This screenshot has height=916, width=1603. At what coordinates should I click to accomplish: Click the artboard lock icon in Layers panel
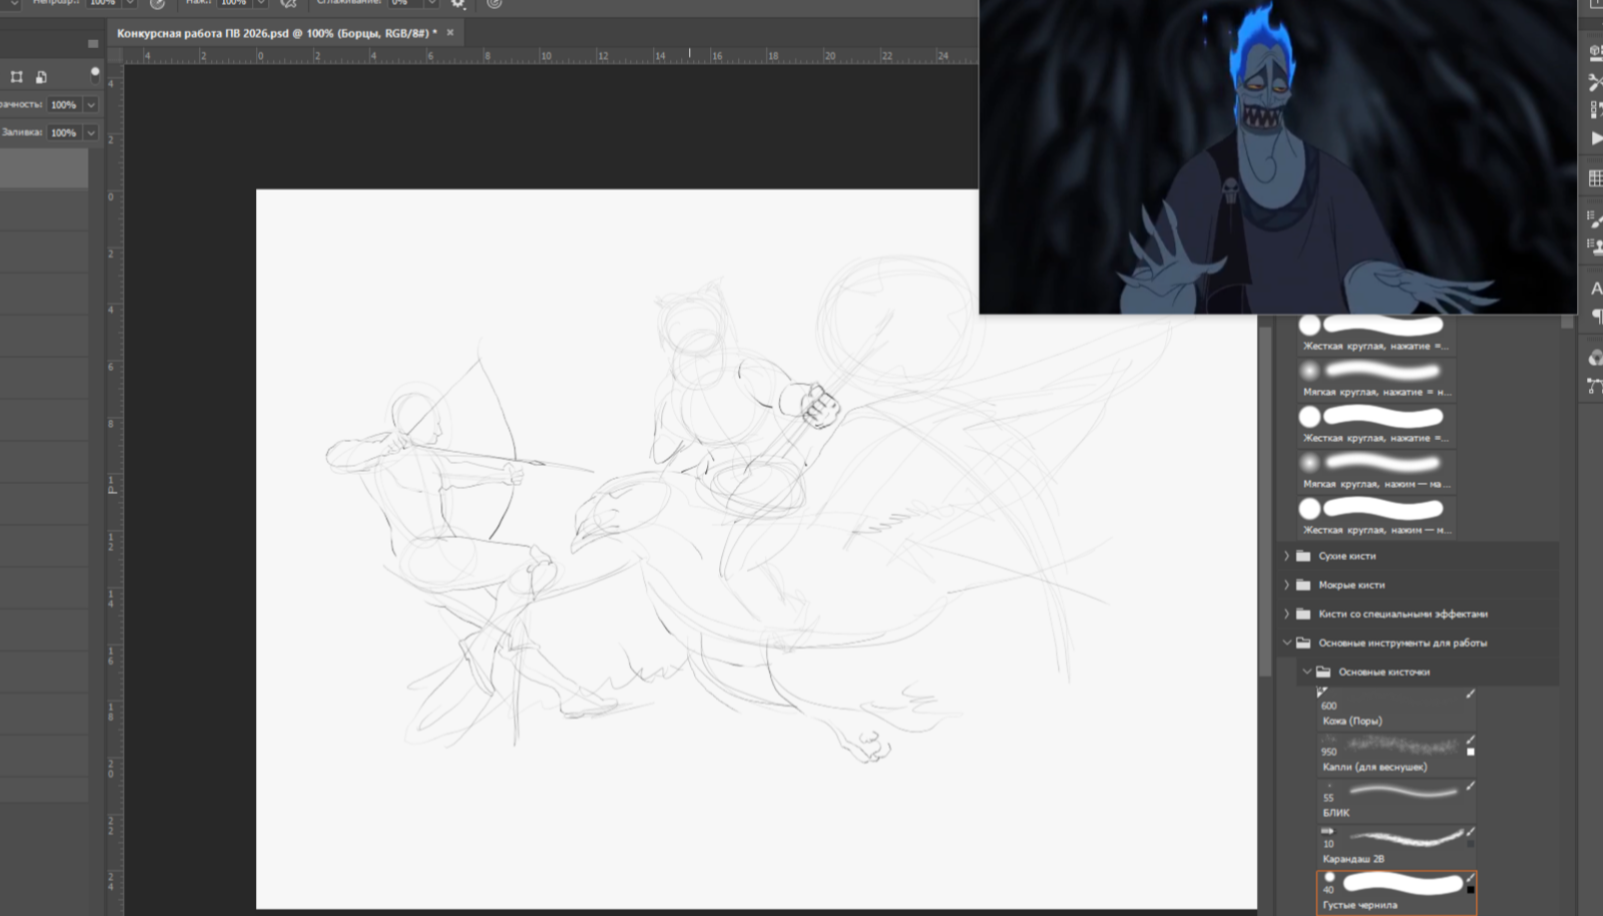pyautogui.click(x=17, y=77)
